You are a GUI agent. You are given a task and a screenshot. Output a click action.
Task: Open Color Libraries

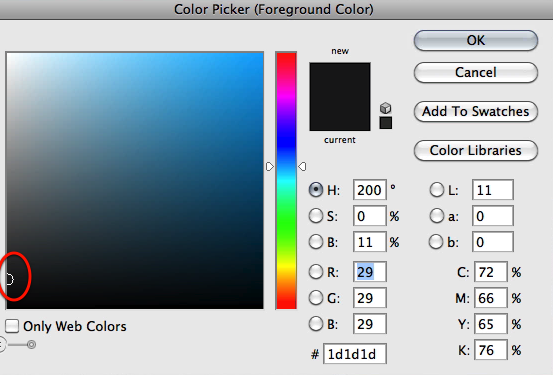pos(476,151)
